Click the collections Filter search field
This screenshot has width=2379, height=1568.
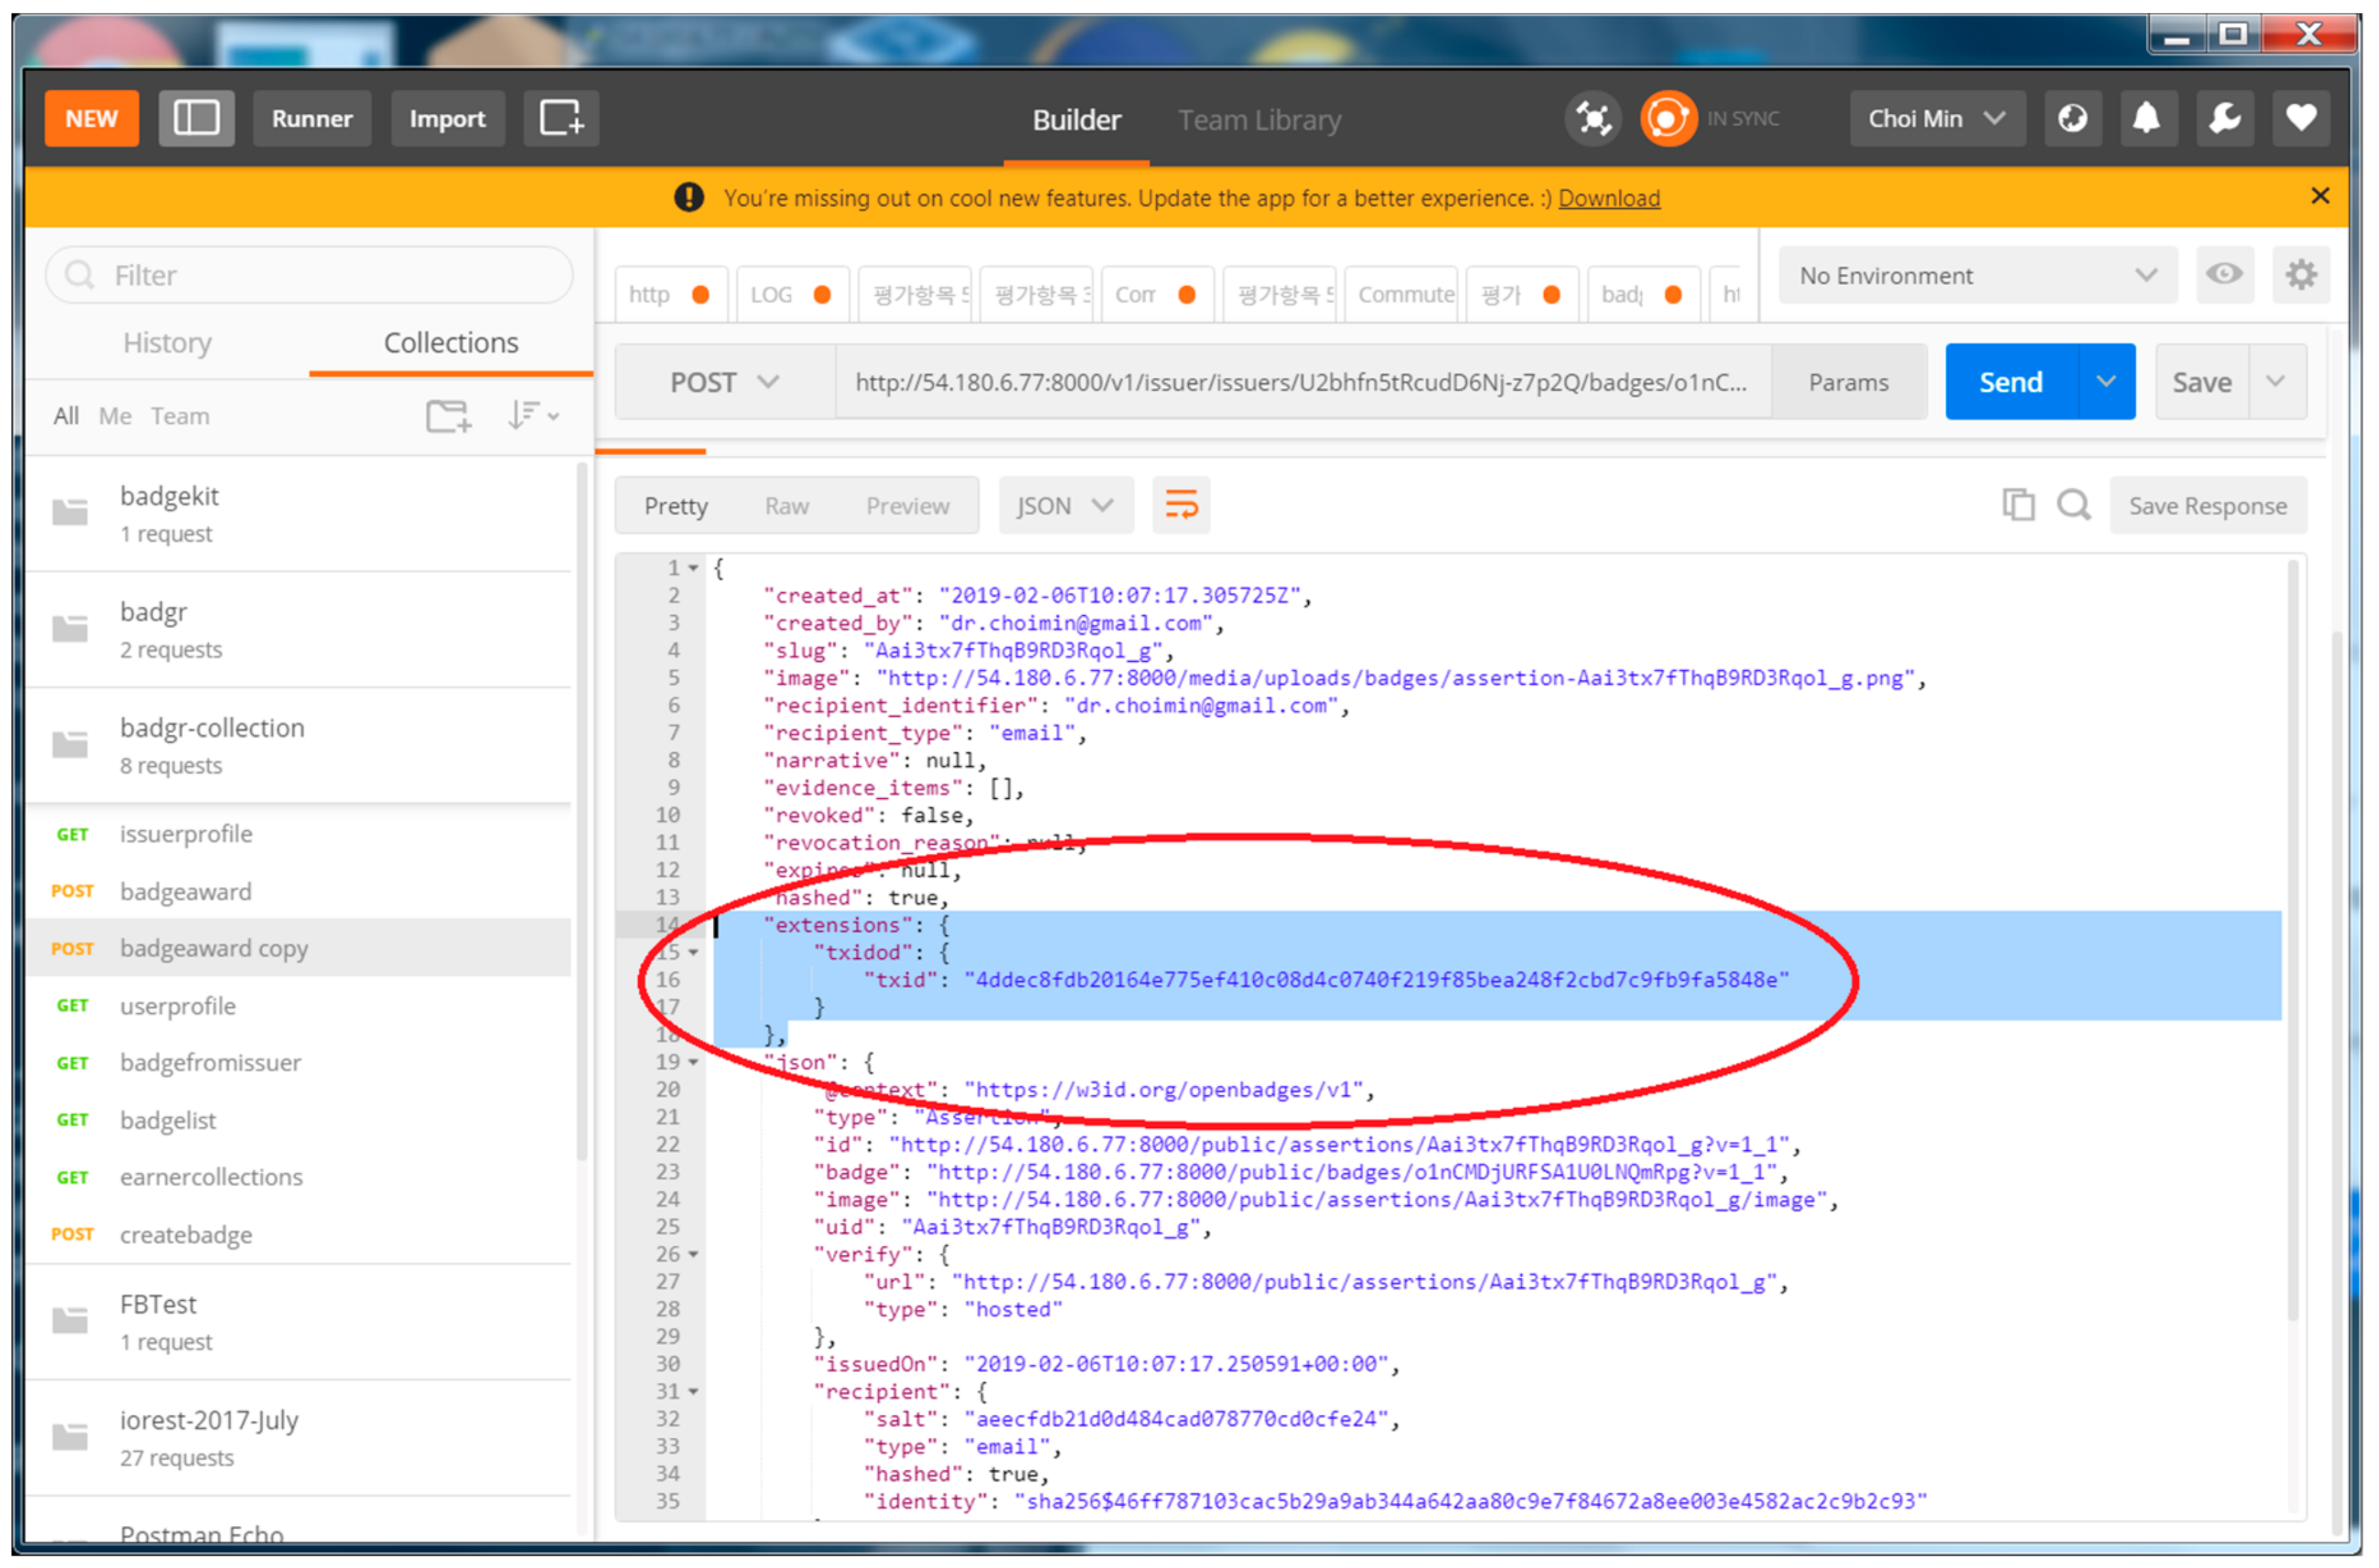[309, 275]
